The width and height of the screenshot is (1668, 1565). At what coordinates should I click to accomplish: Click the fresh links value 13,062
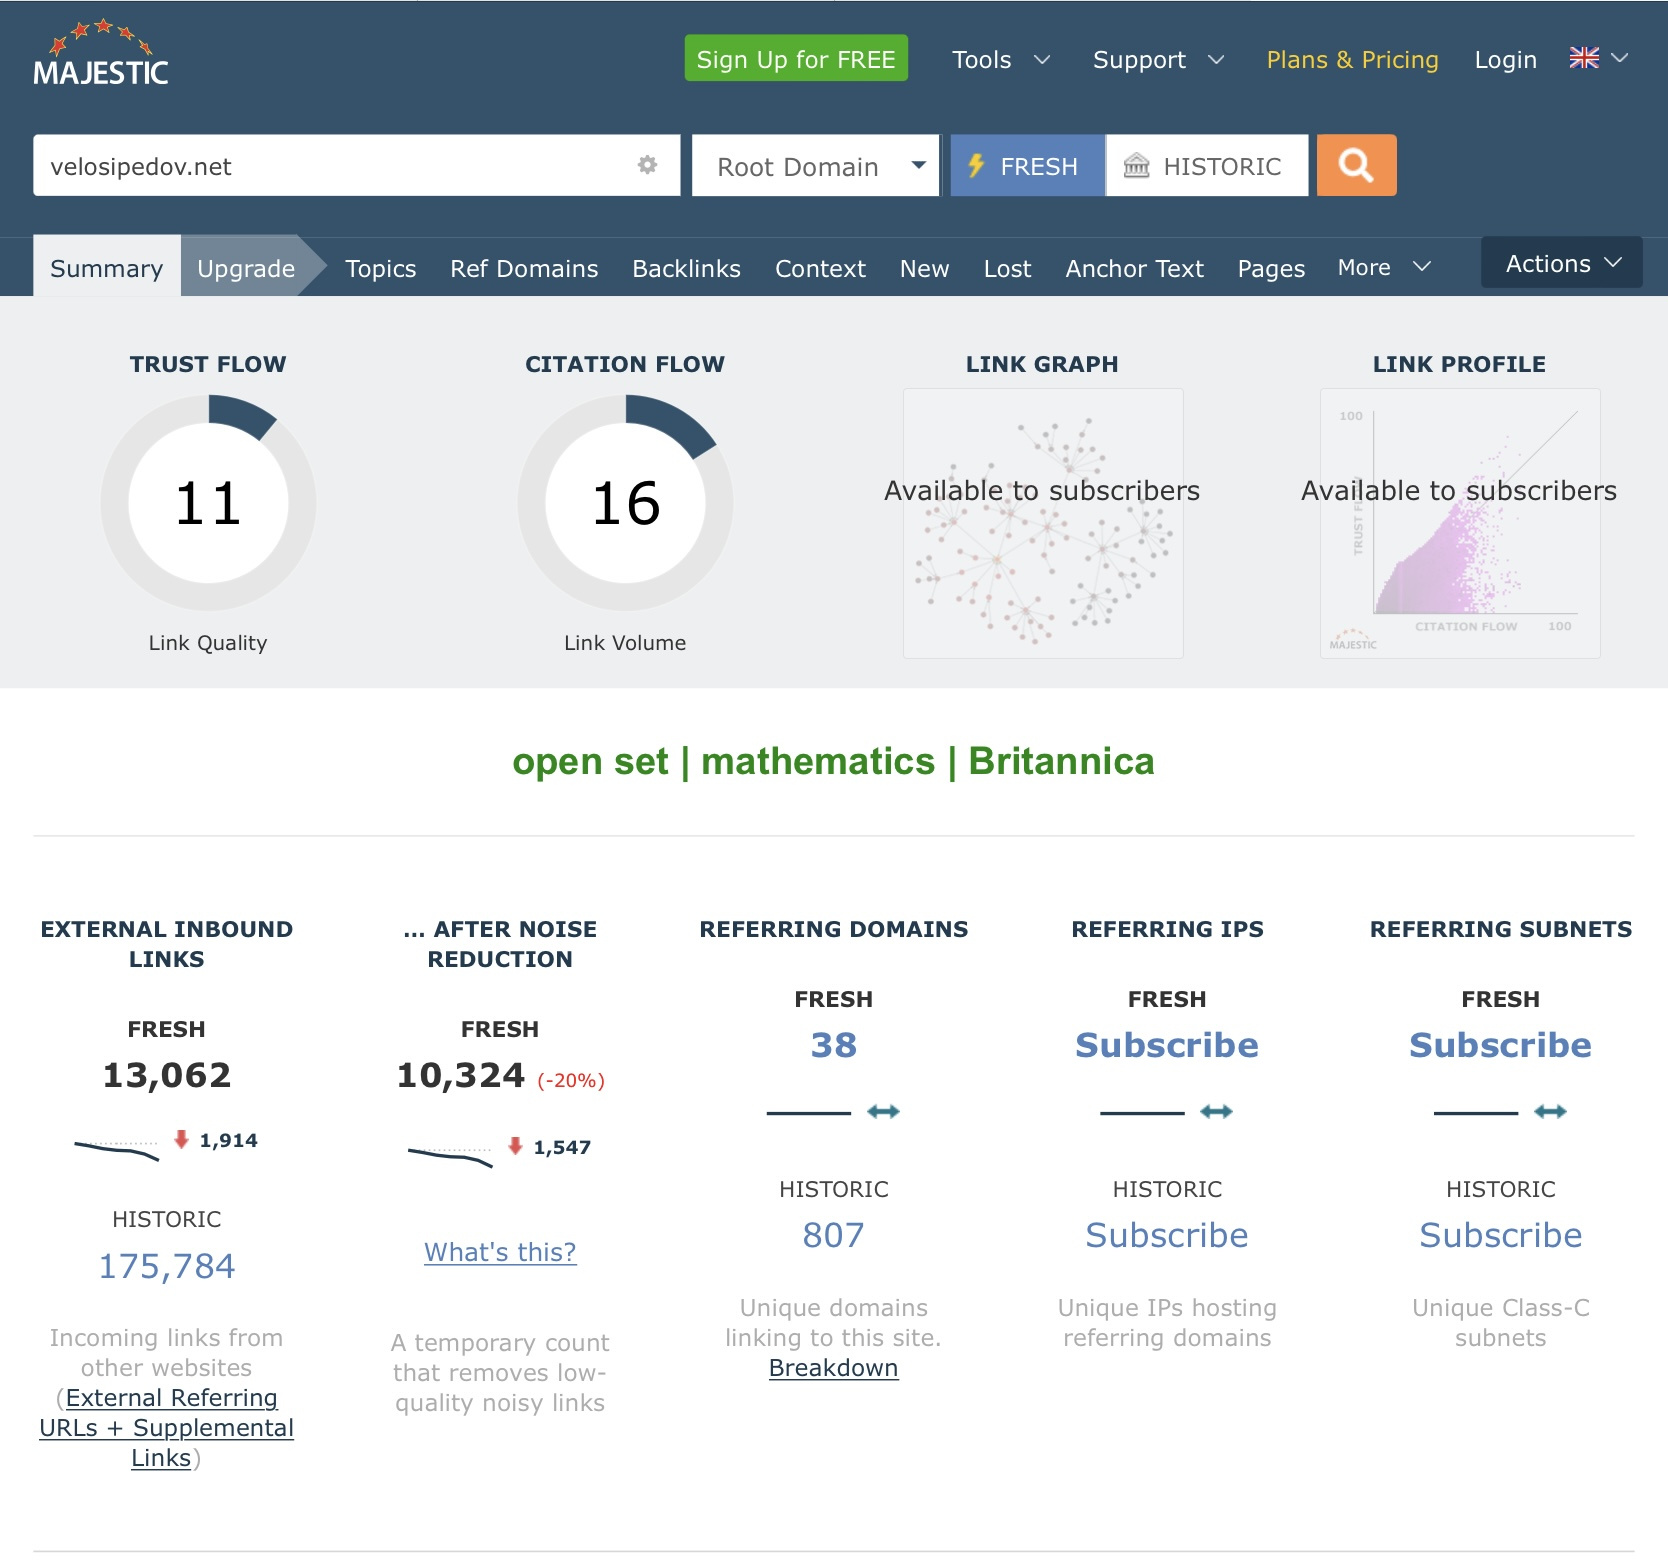[167, 1075]
